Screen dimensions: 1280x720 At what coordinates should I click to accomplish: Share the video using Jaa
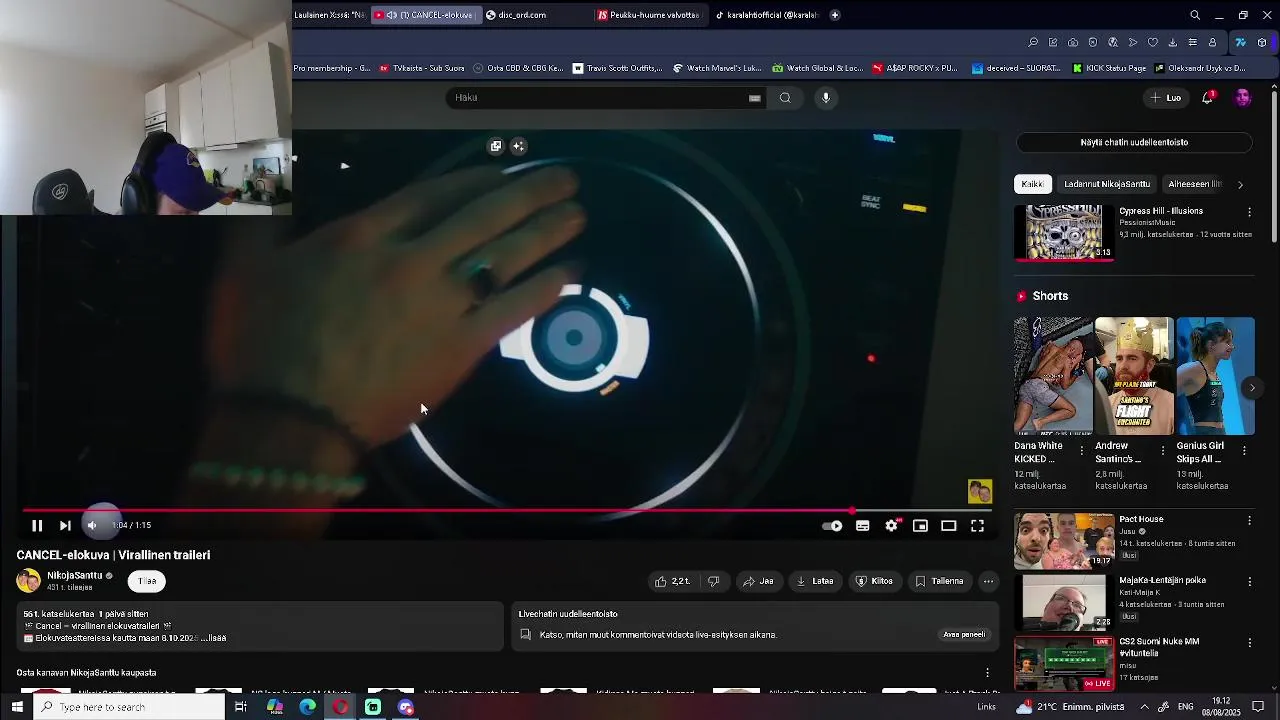click(758, 581)
